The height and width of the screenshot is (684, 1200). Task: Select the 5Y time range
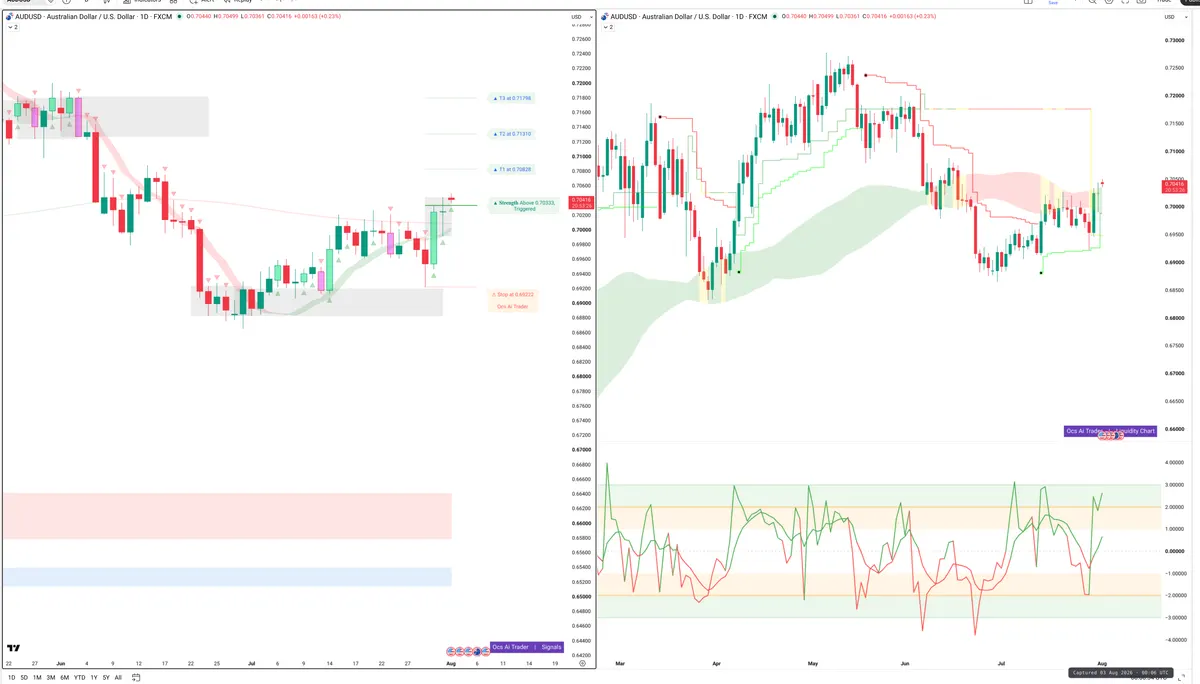click(x=106, y=677)
